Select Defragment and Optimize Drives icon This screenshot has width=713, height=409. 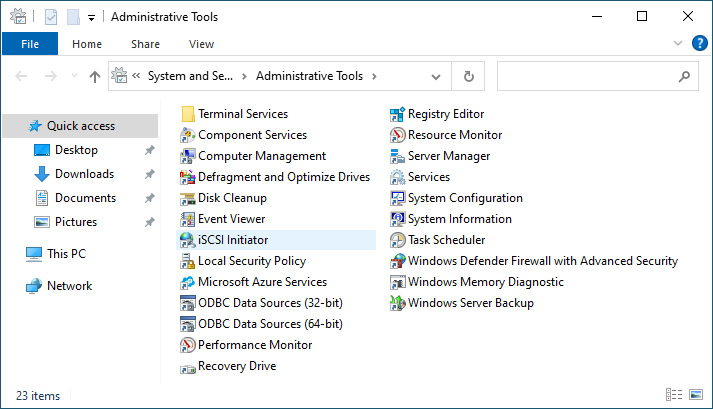188,177
